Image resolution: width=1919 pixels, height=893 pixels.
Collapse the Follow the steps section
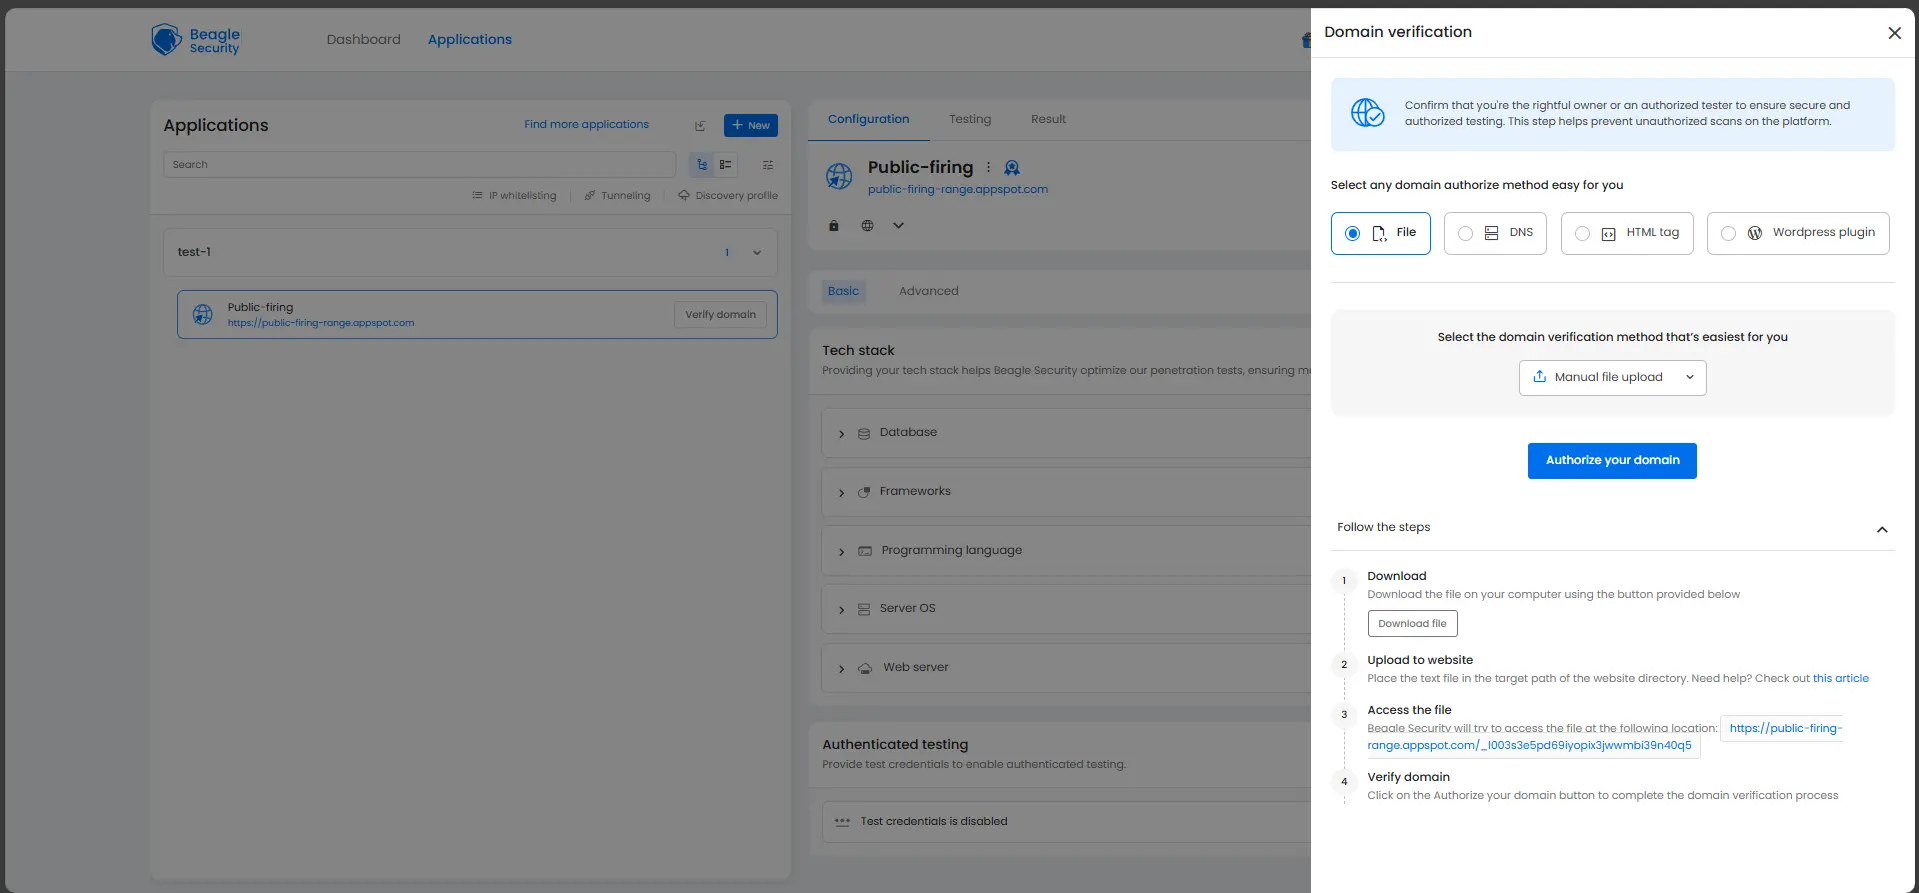tap(1881, 529)
